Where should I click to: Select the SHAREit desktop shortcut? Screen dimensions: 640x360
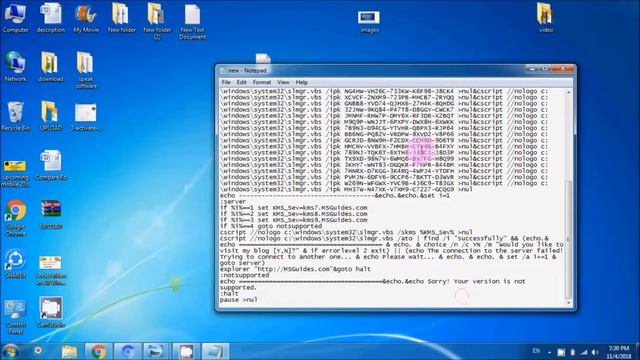coord(16,264)
